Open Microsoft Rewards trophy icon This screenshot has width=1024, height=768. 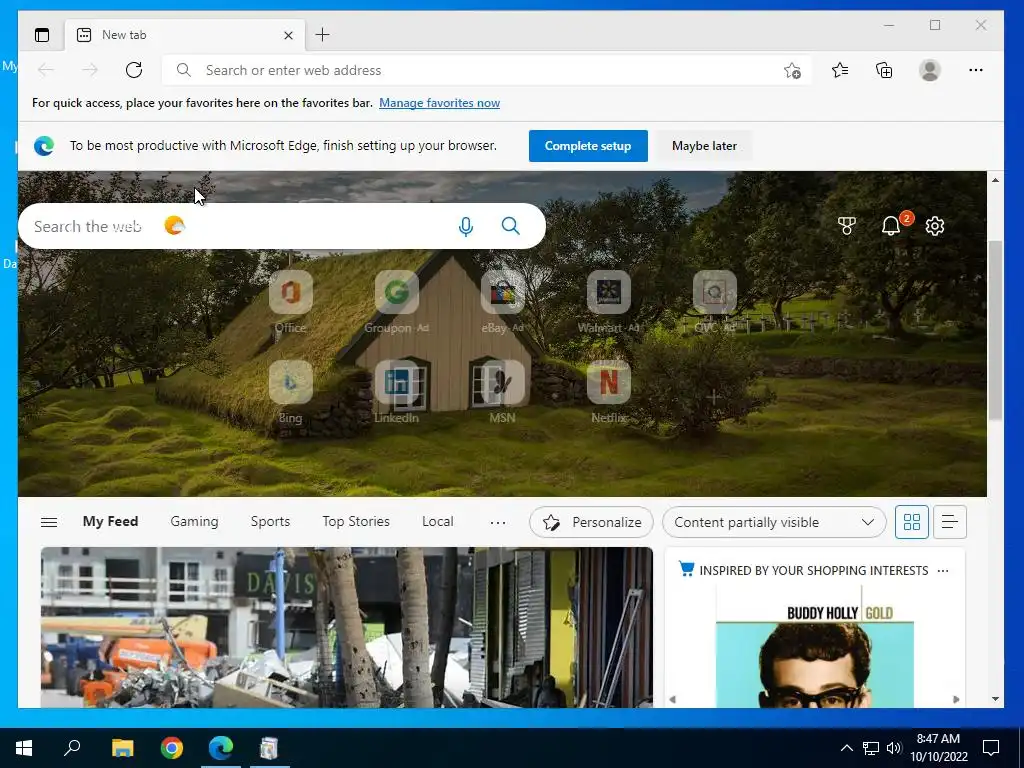tap(846, 226)
